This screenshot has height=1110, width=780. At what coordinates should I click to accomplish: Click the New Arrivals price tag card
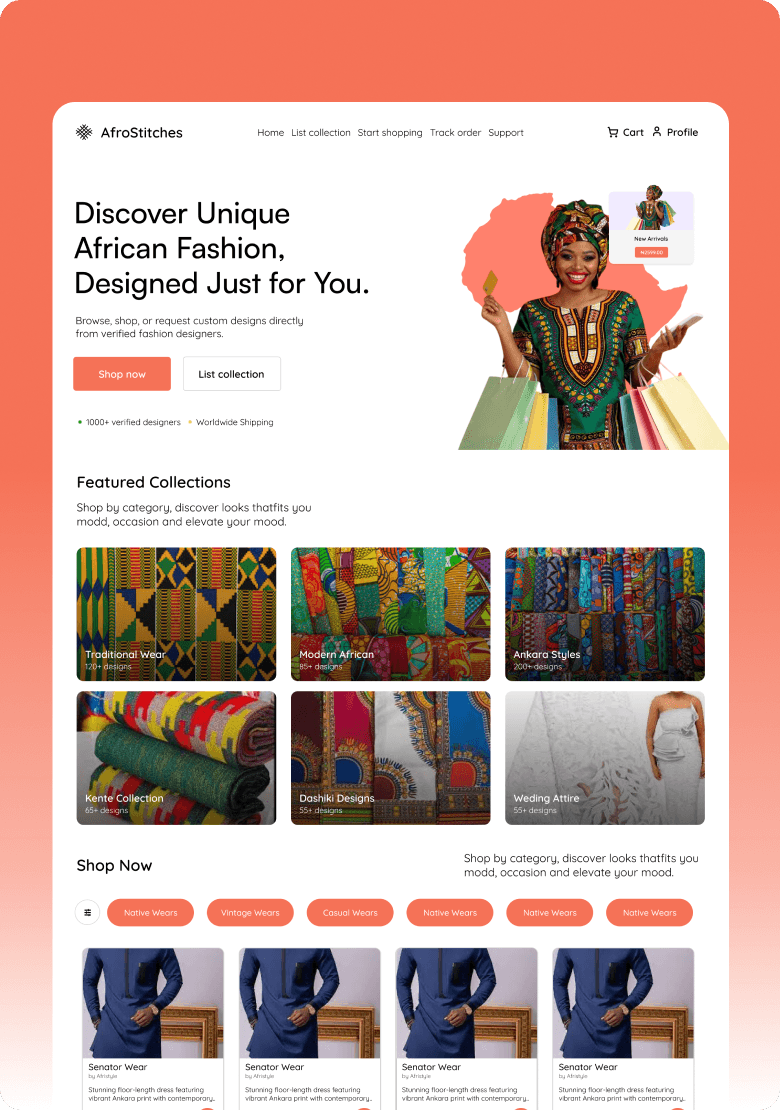click(x=651, y=227)
